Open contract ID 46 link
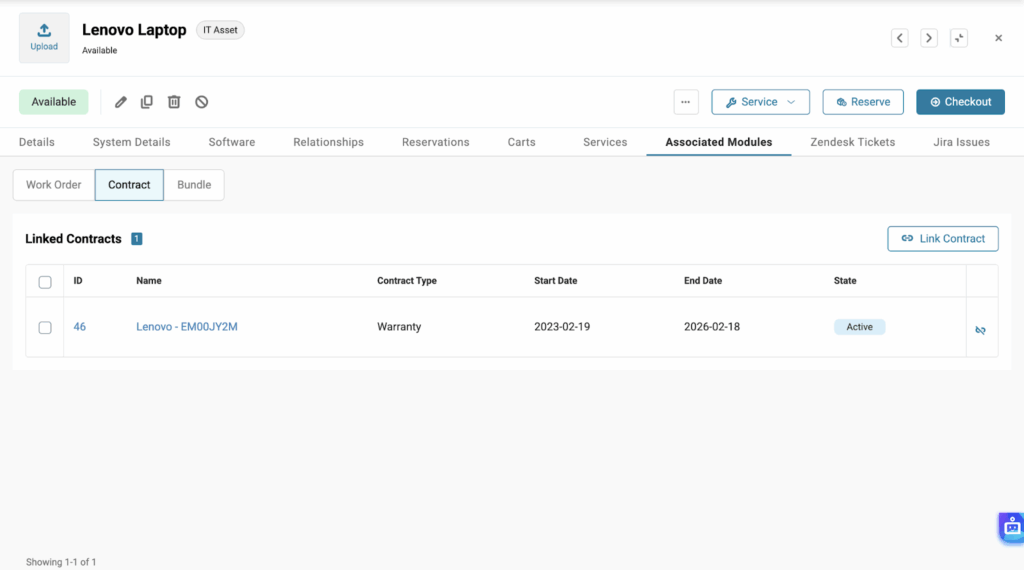The image size is (1024, 570). click(80, 326)
